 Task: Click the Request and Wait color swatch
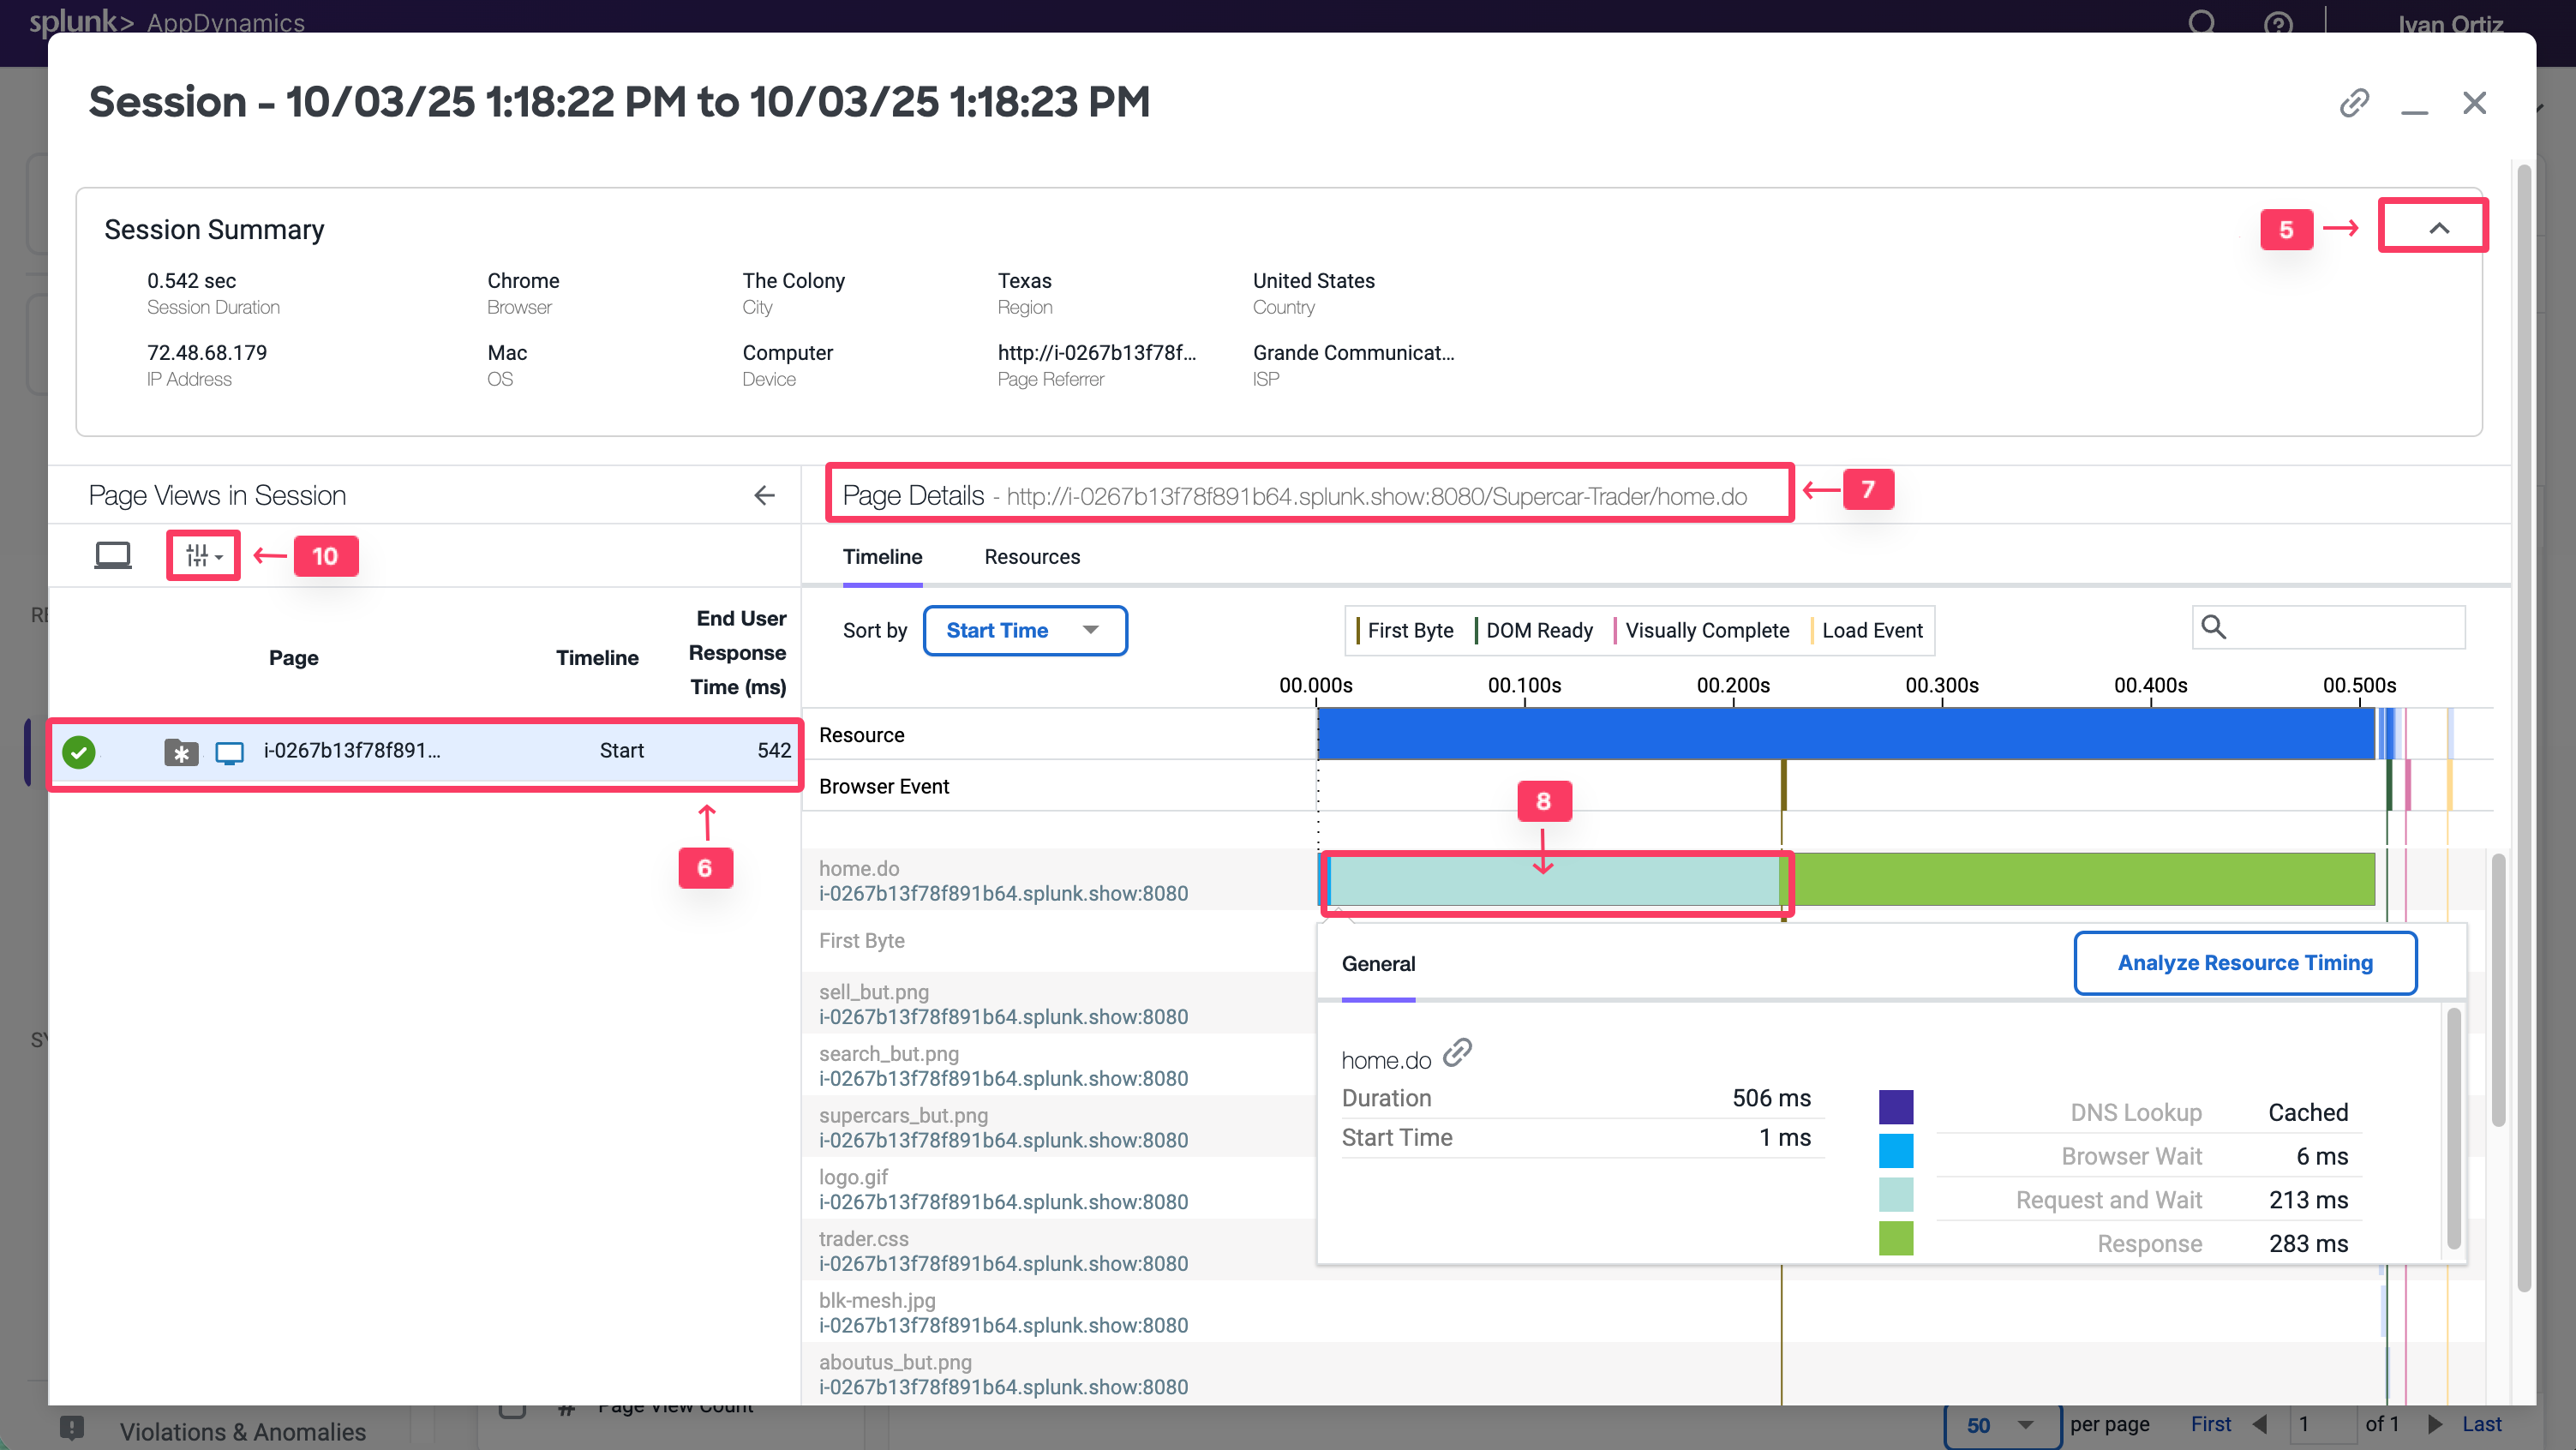point(1895,1196)
